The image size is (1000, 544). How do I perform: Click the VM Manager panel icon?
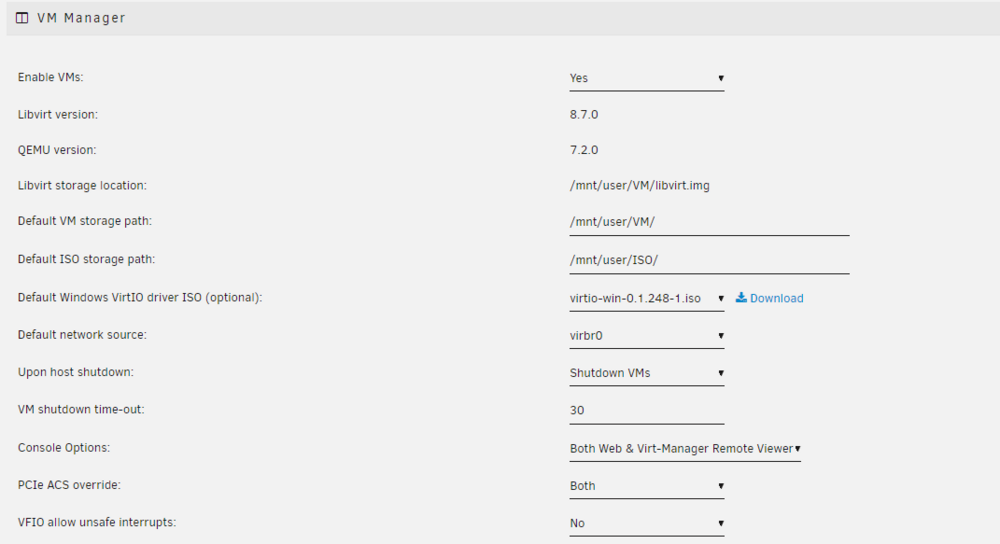click(x=22, y=18)
